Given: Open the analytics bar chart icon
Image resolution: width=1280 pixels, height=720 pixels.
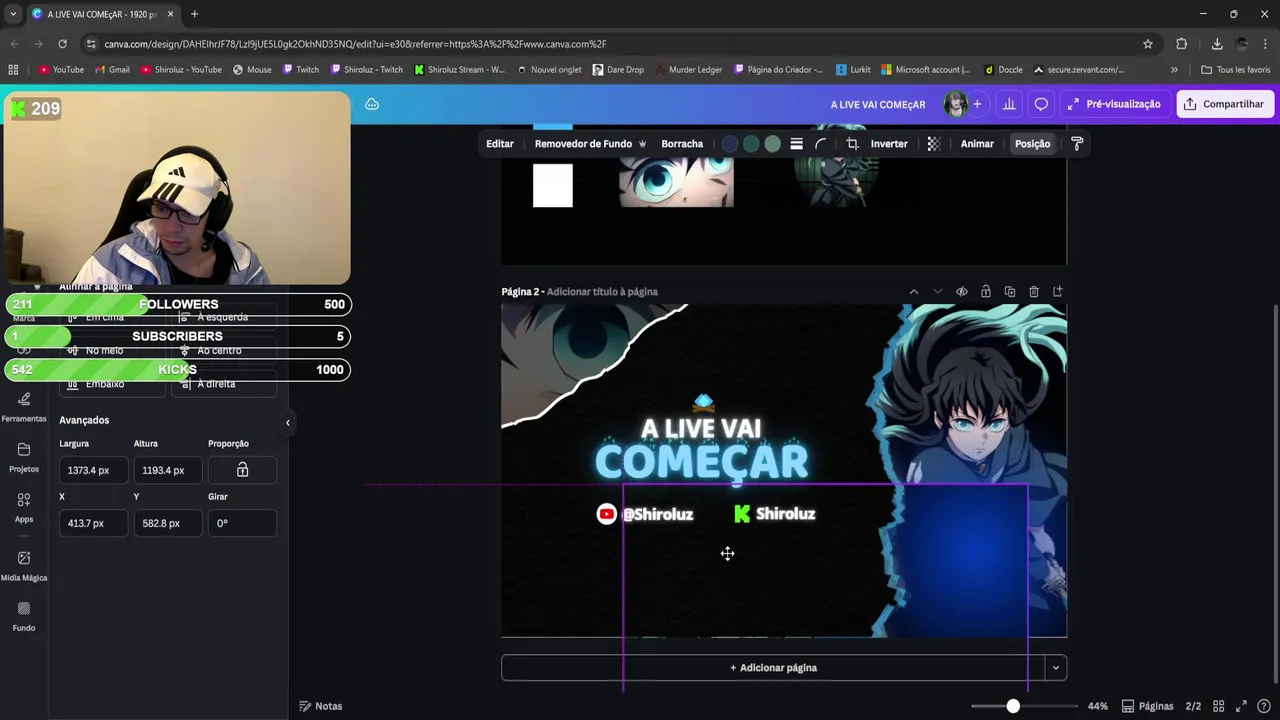Looking at the screenshot, I should (1009, 104).
